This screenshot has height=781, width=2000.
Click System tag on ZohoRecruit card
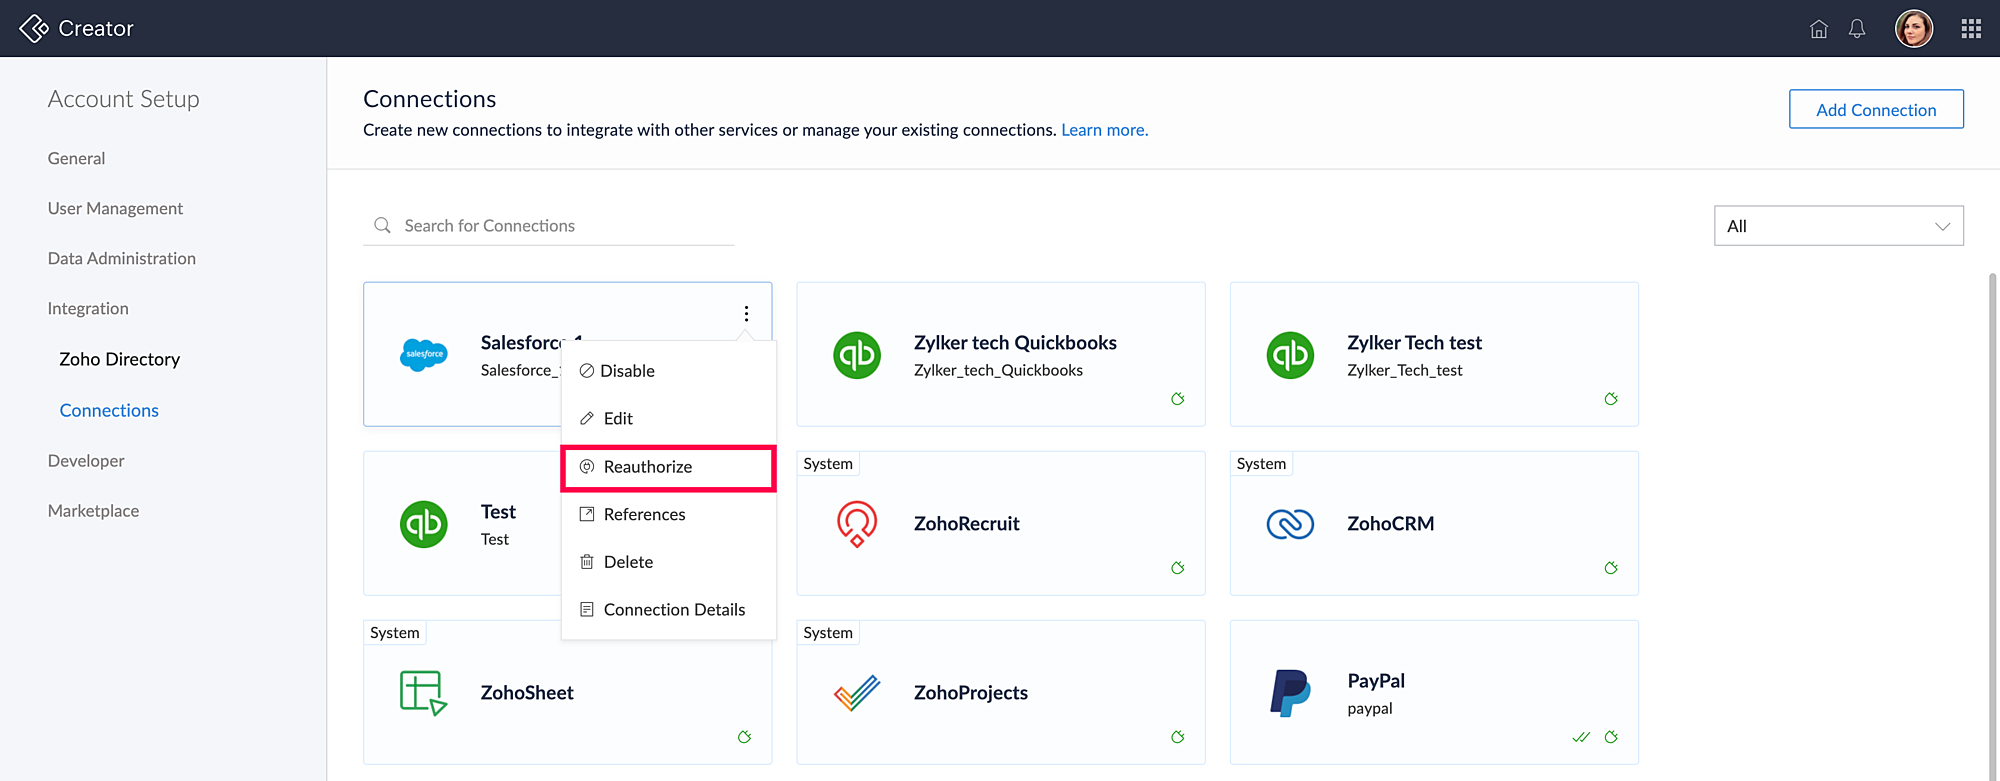click(828, 464)
